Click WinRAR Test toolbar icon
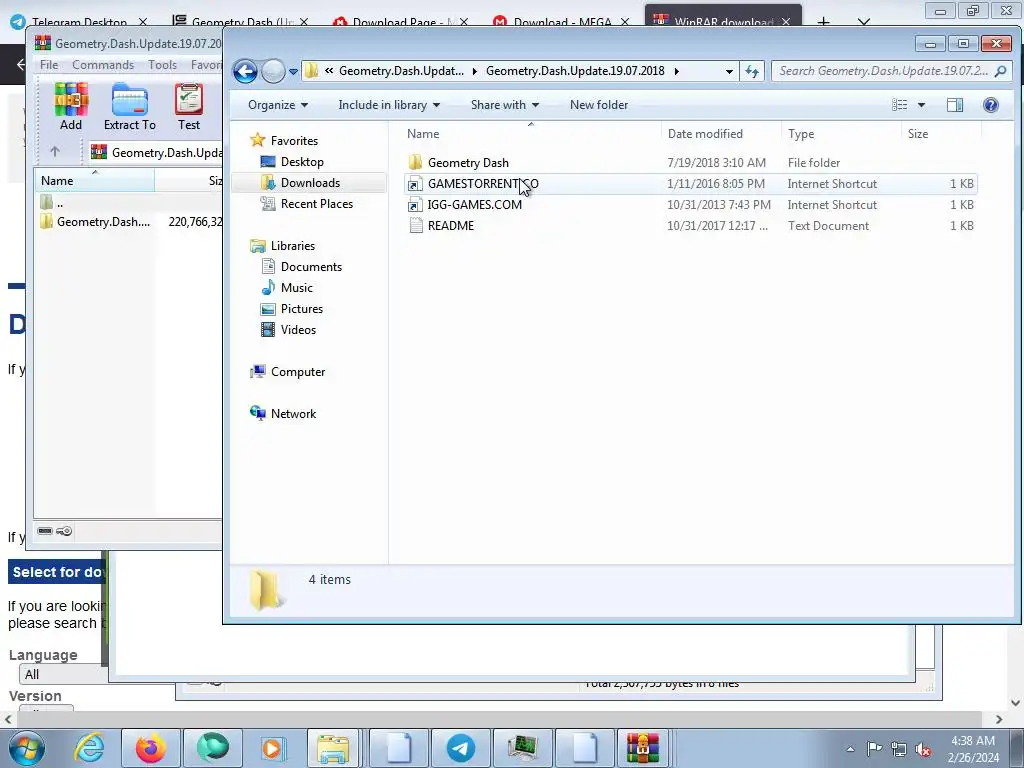1024x768 pixels. coord(189,107)
